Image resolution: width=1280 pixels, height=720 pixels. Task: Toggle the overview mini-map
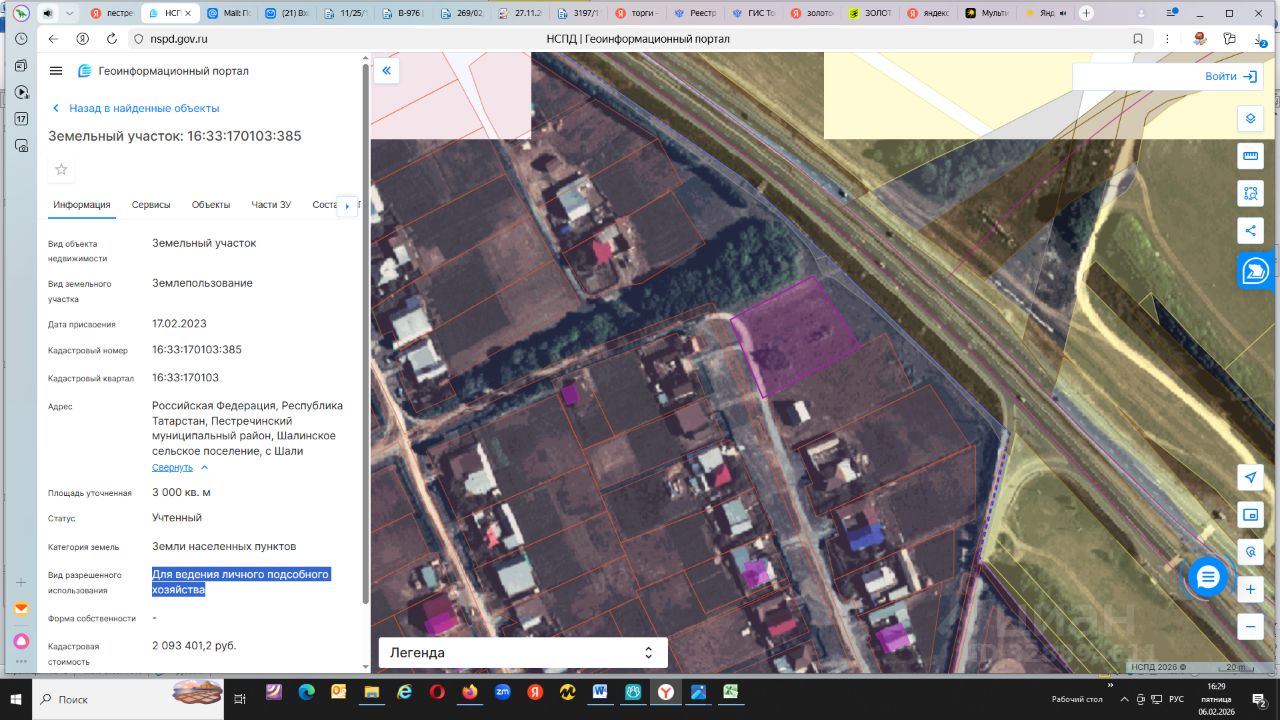point(1249,515)
